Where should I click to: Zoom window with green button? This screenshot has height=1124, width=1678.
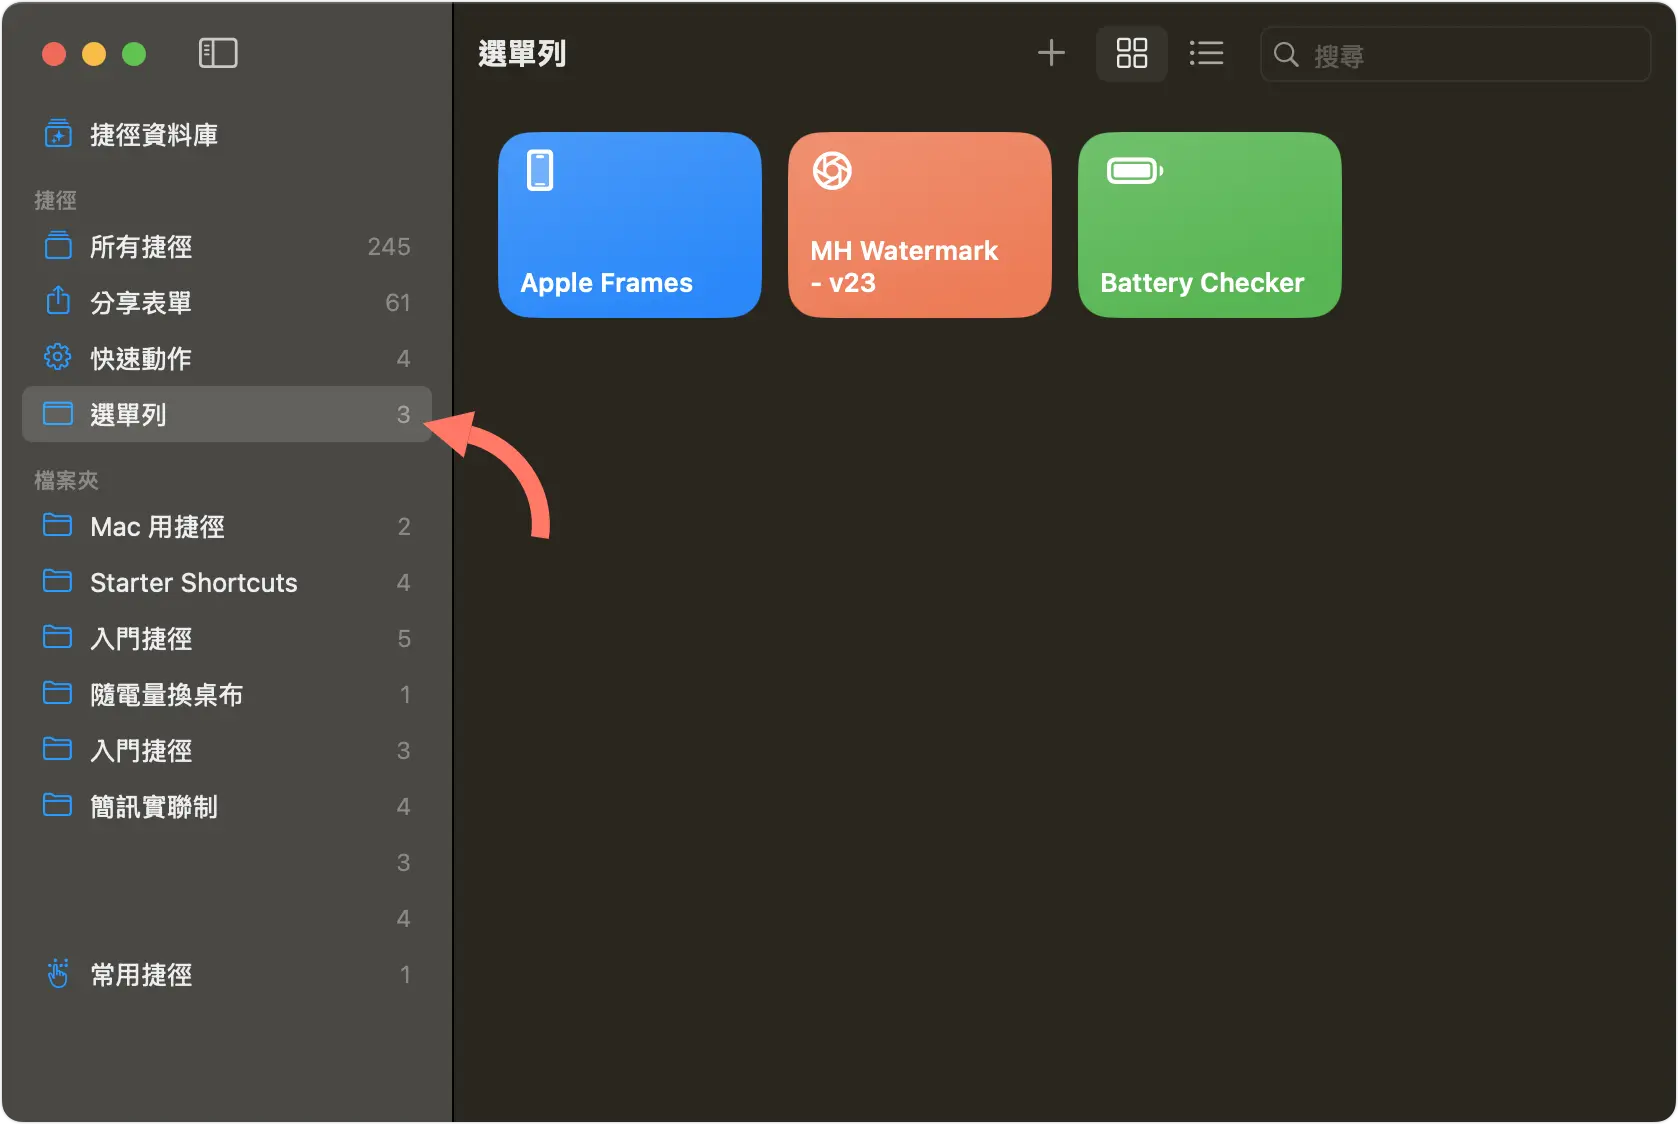coord(134,54)
